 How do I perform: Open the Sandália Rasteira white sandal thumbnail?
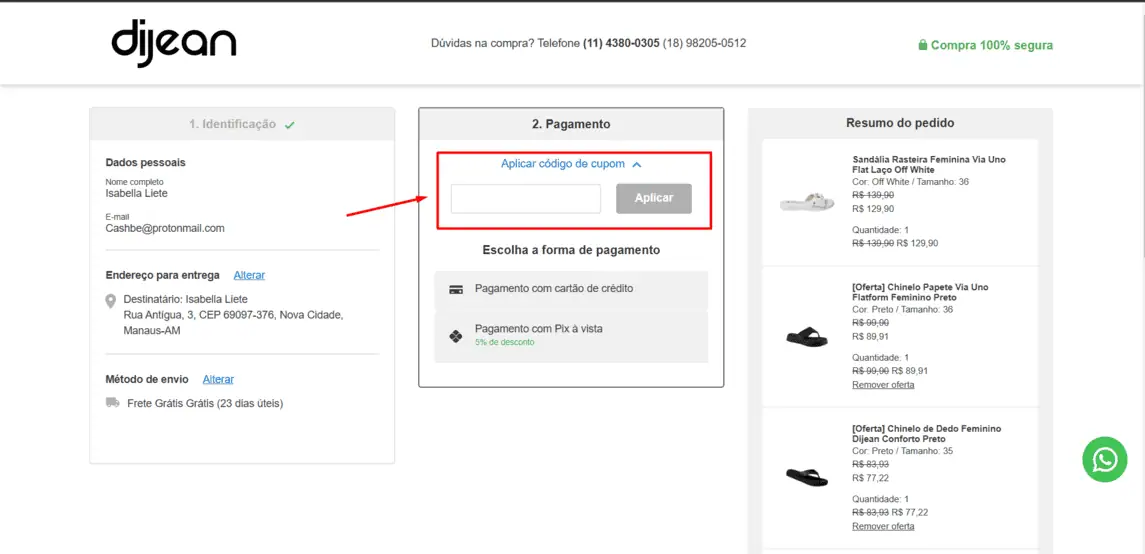[807, 201]
